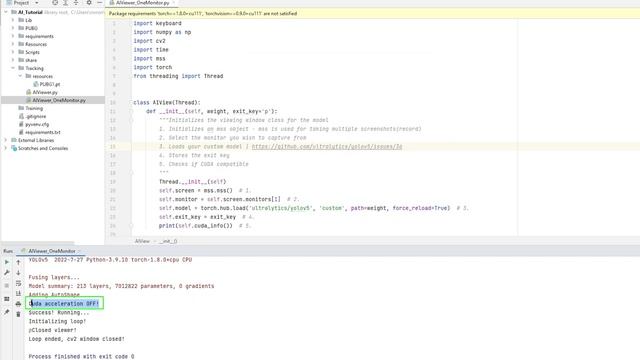Click 'Initializing loop!' console line
The image size is (640, 360).
pos(57,321)
